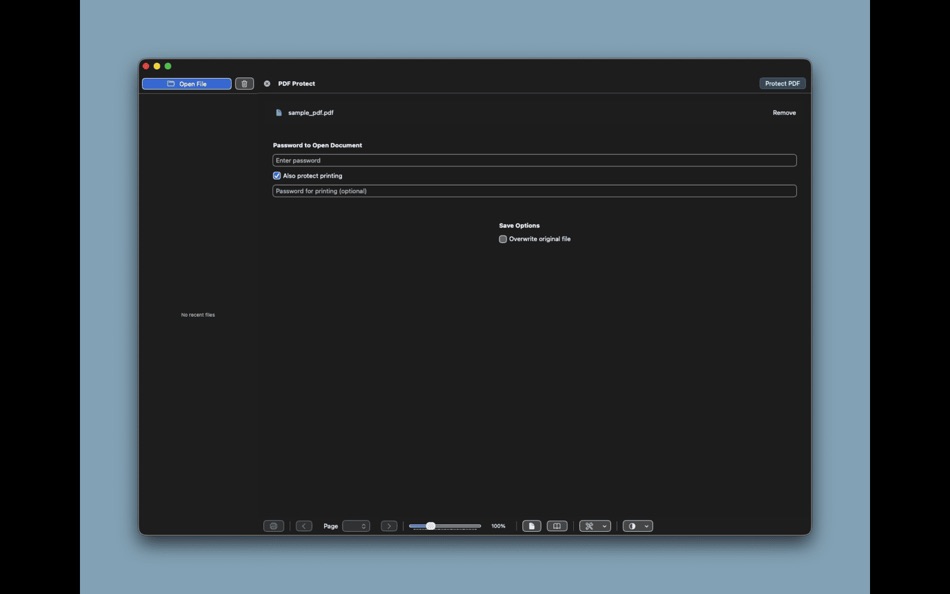This screenshot has width=950, height=594.
Task: Click the zoom slider handle
Action: point(430,526)
